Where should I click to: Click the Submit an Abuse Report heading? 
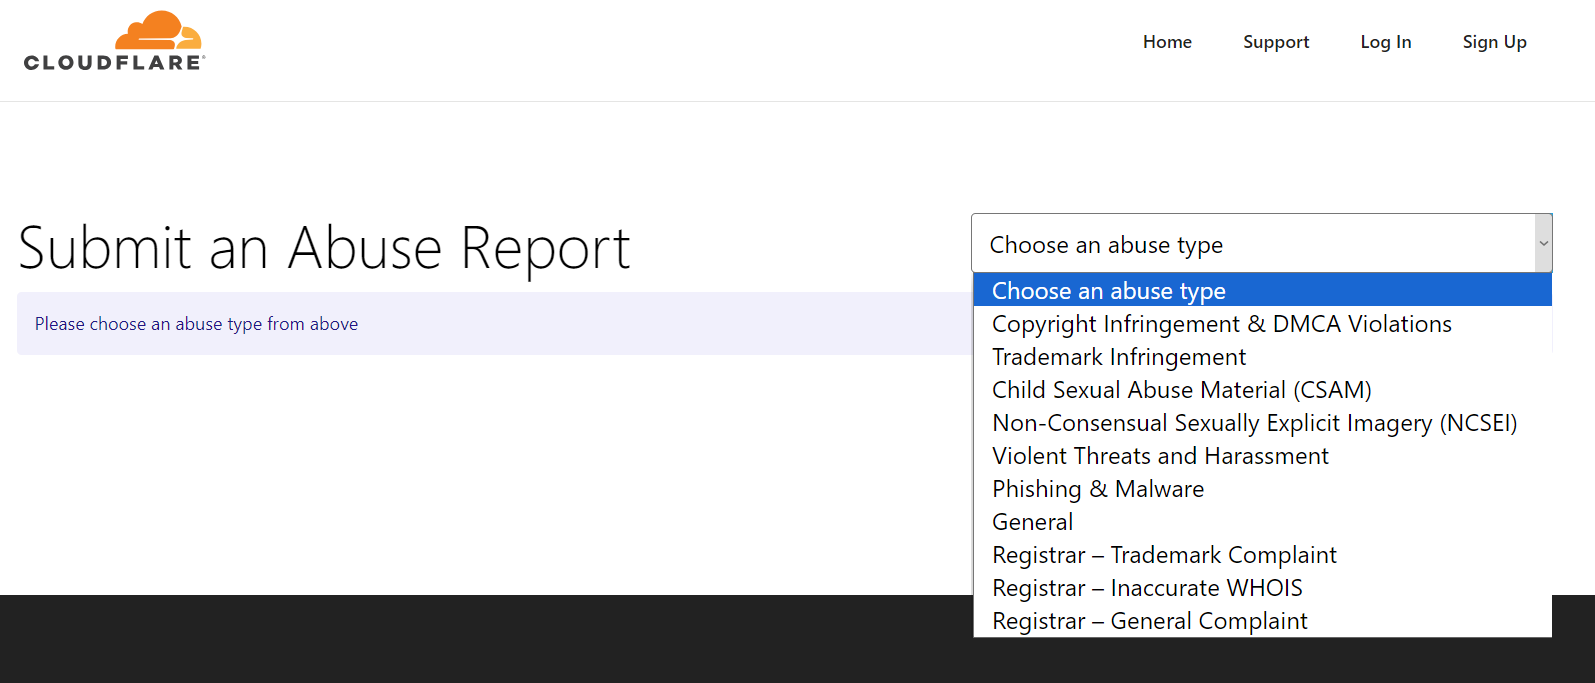point(324,248)
